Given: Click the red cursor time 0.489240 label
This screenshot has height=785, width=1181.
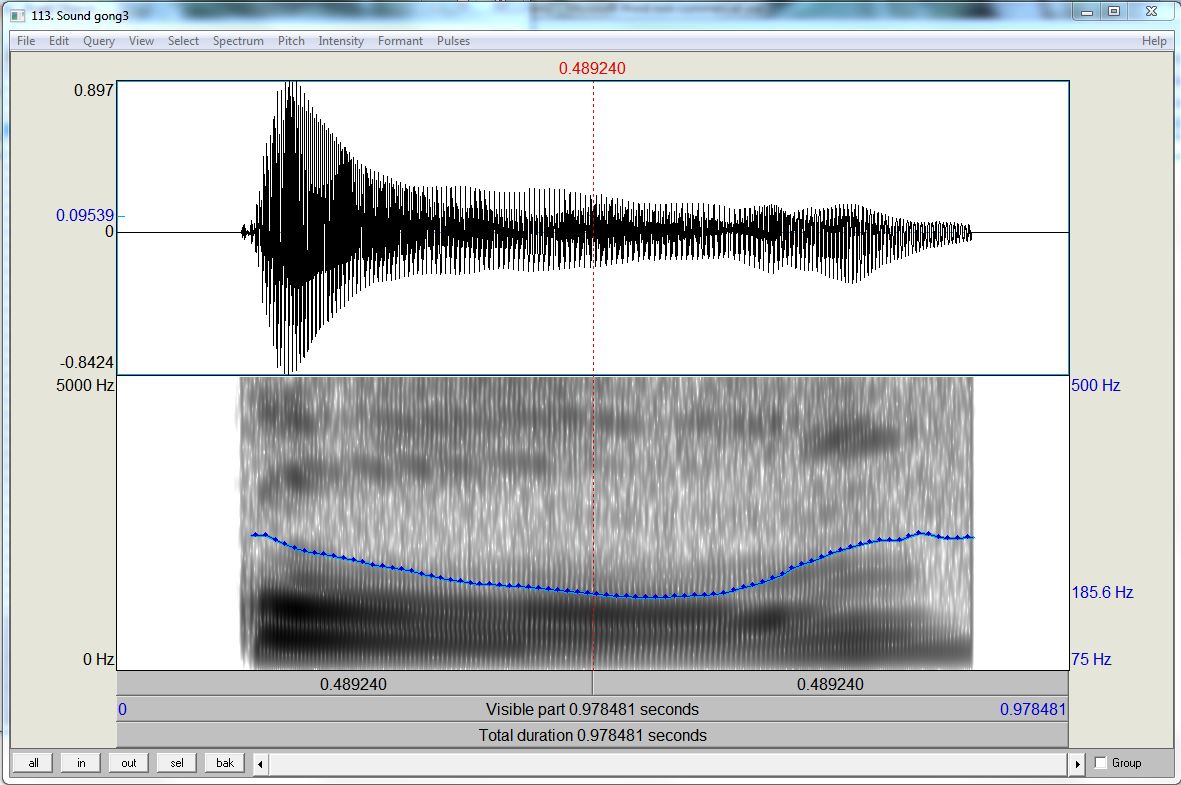Looking at the screenshot, I should click(x=592, y=68).
